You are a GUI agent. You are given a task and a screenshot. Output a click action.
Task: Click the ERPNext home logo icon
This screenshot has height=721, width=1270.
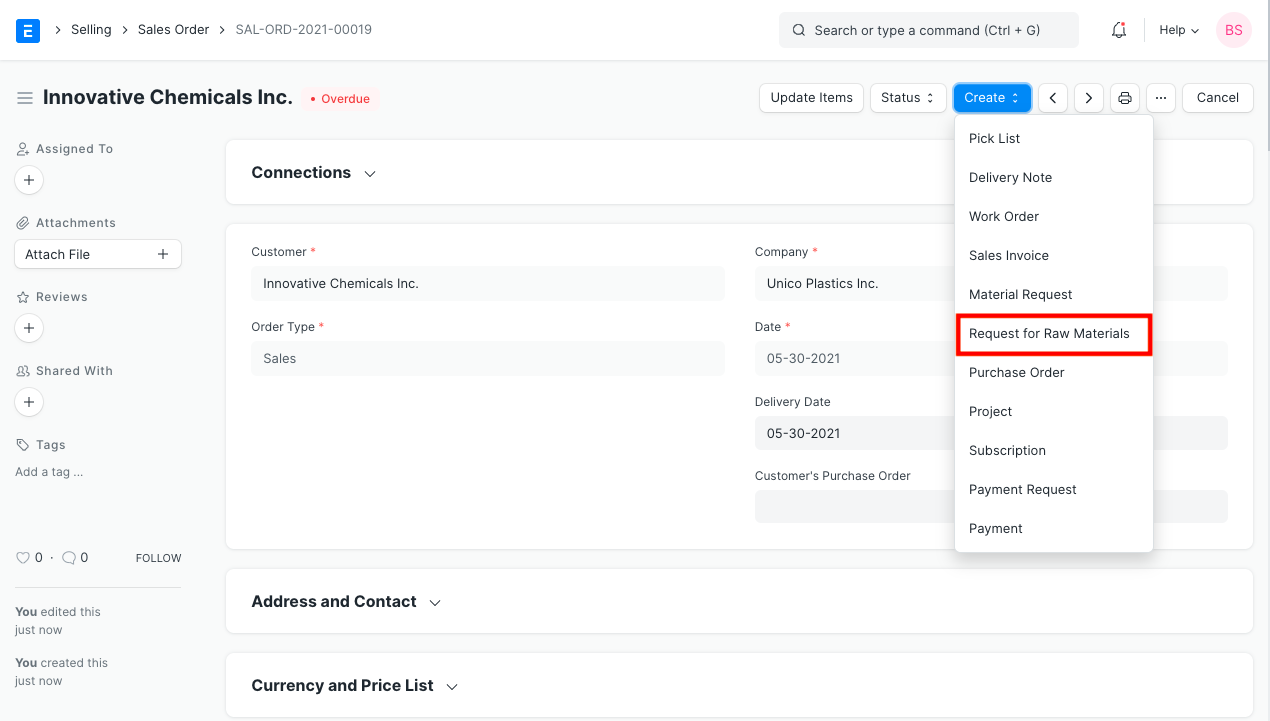(x=28, y=30)
